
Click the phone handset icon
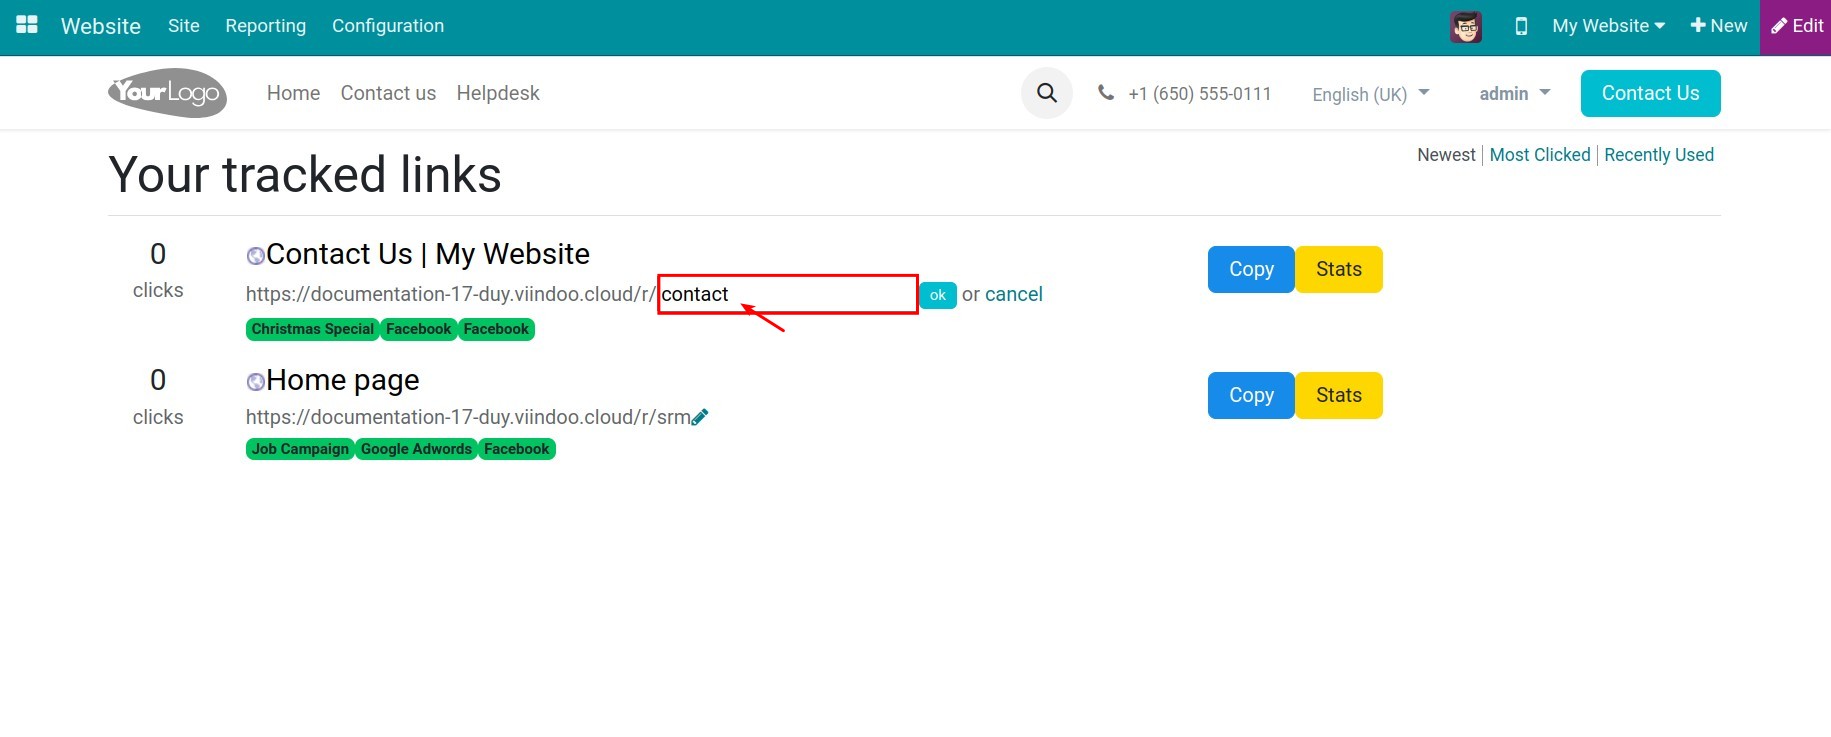pos(1106,93)
